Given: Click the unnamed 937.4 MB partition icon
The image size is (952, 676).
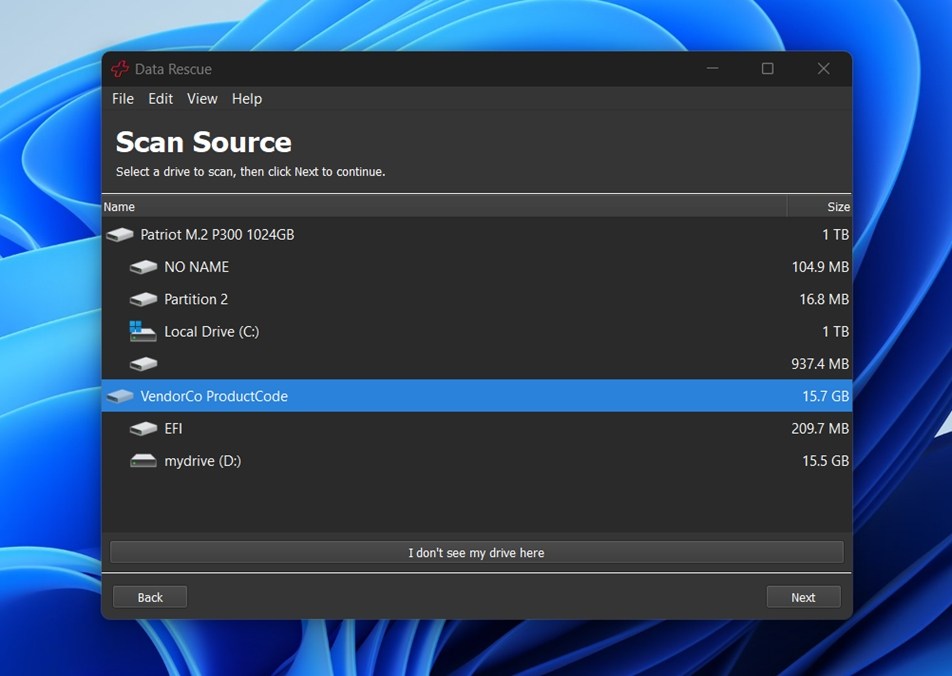Looking at the screenshot, I should (144, 364).
